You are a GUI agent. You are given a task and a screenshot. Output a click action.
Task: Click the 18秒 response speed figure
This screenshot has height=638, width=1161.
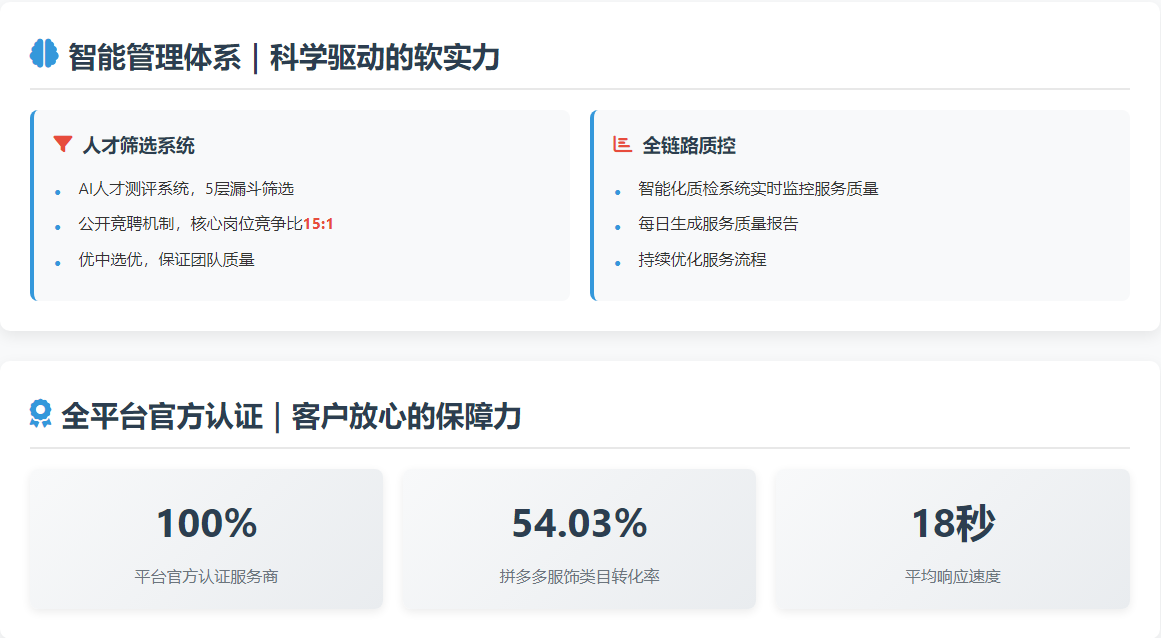tap(952, 524)
